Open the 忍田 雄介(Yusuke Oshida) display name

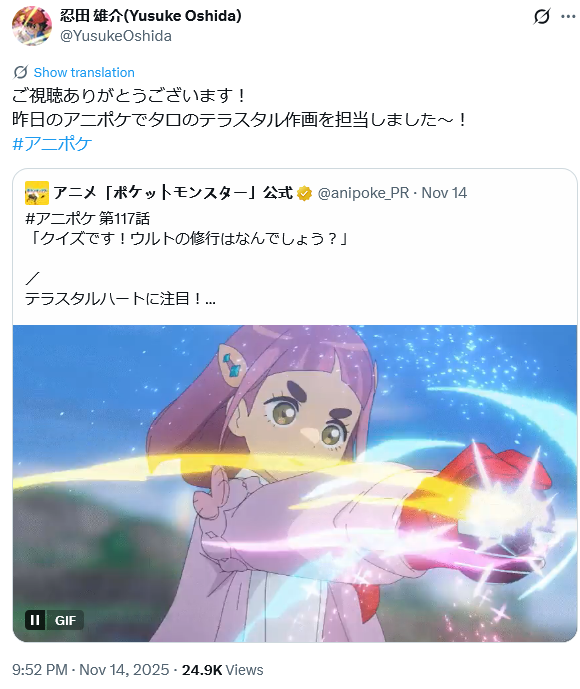[x=150, y=16]
